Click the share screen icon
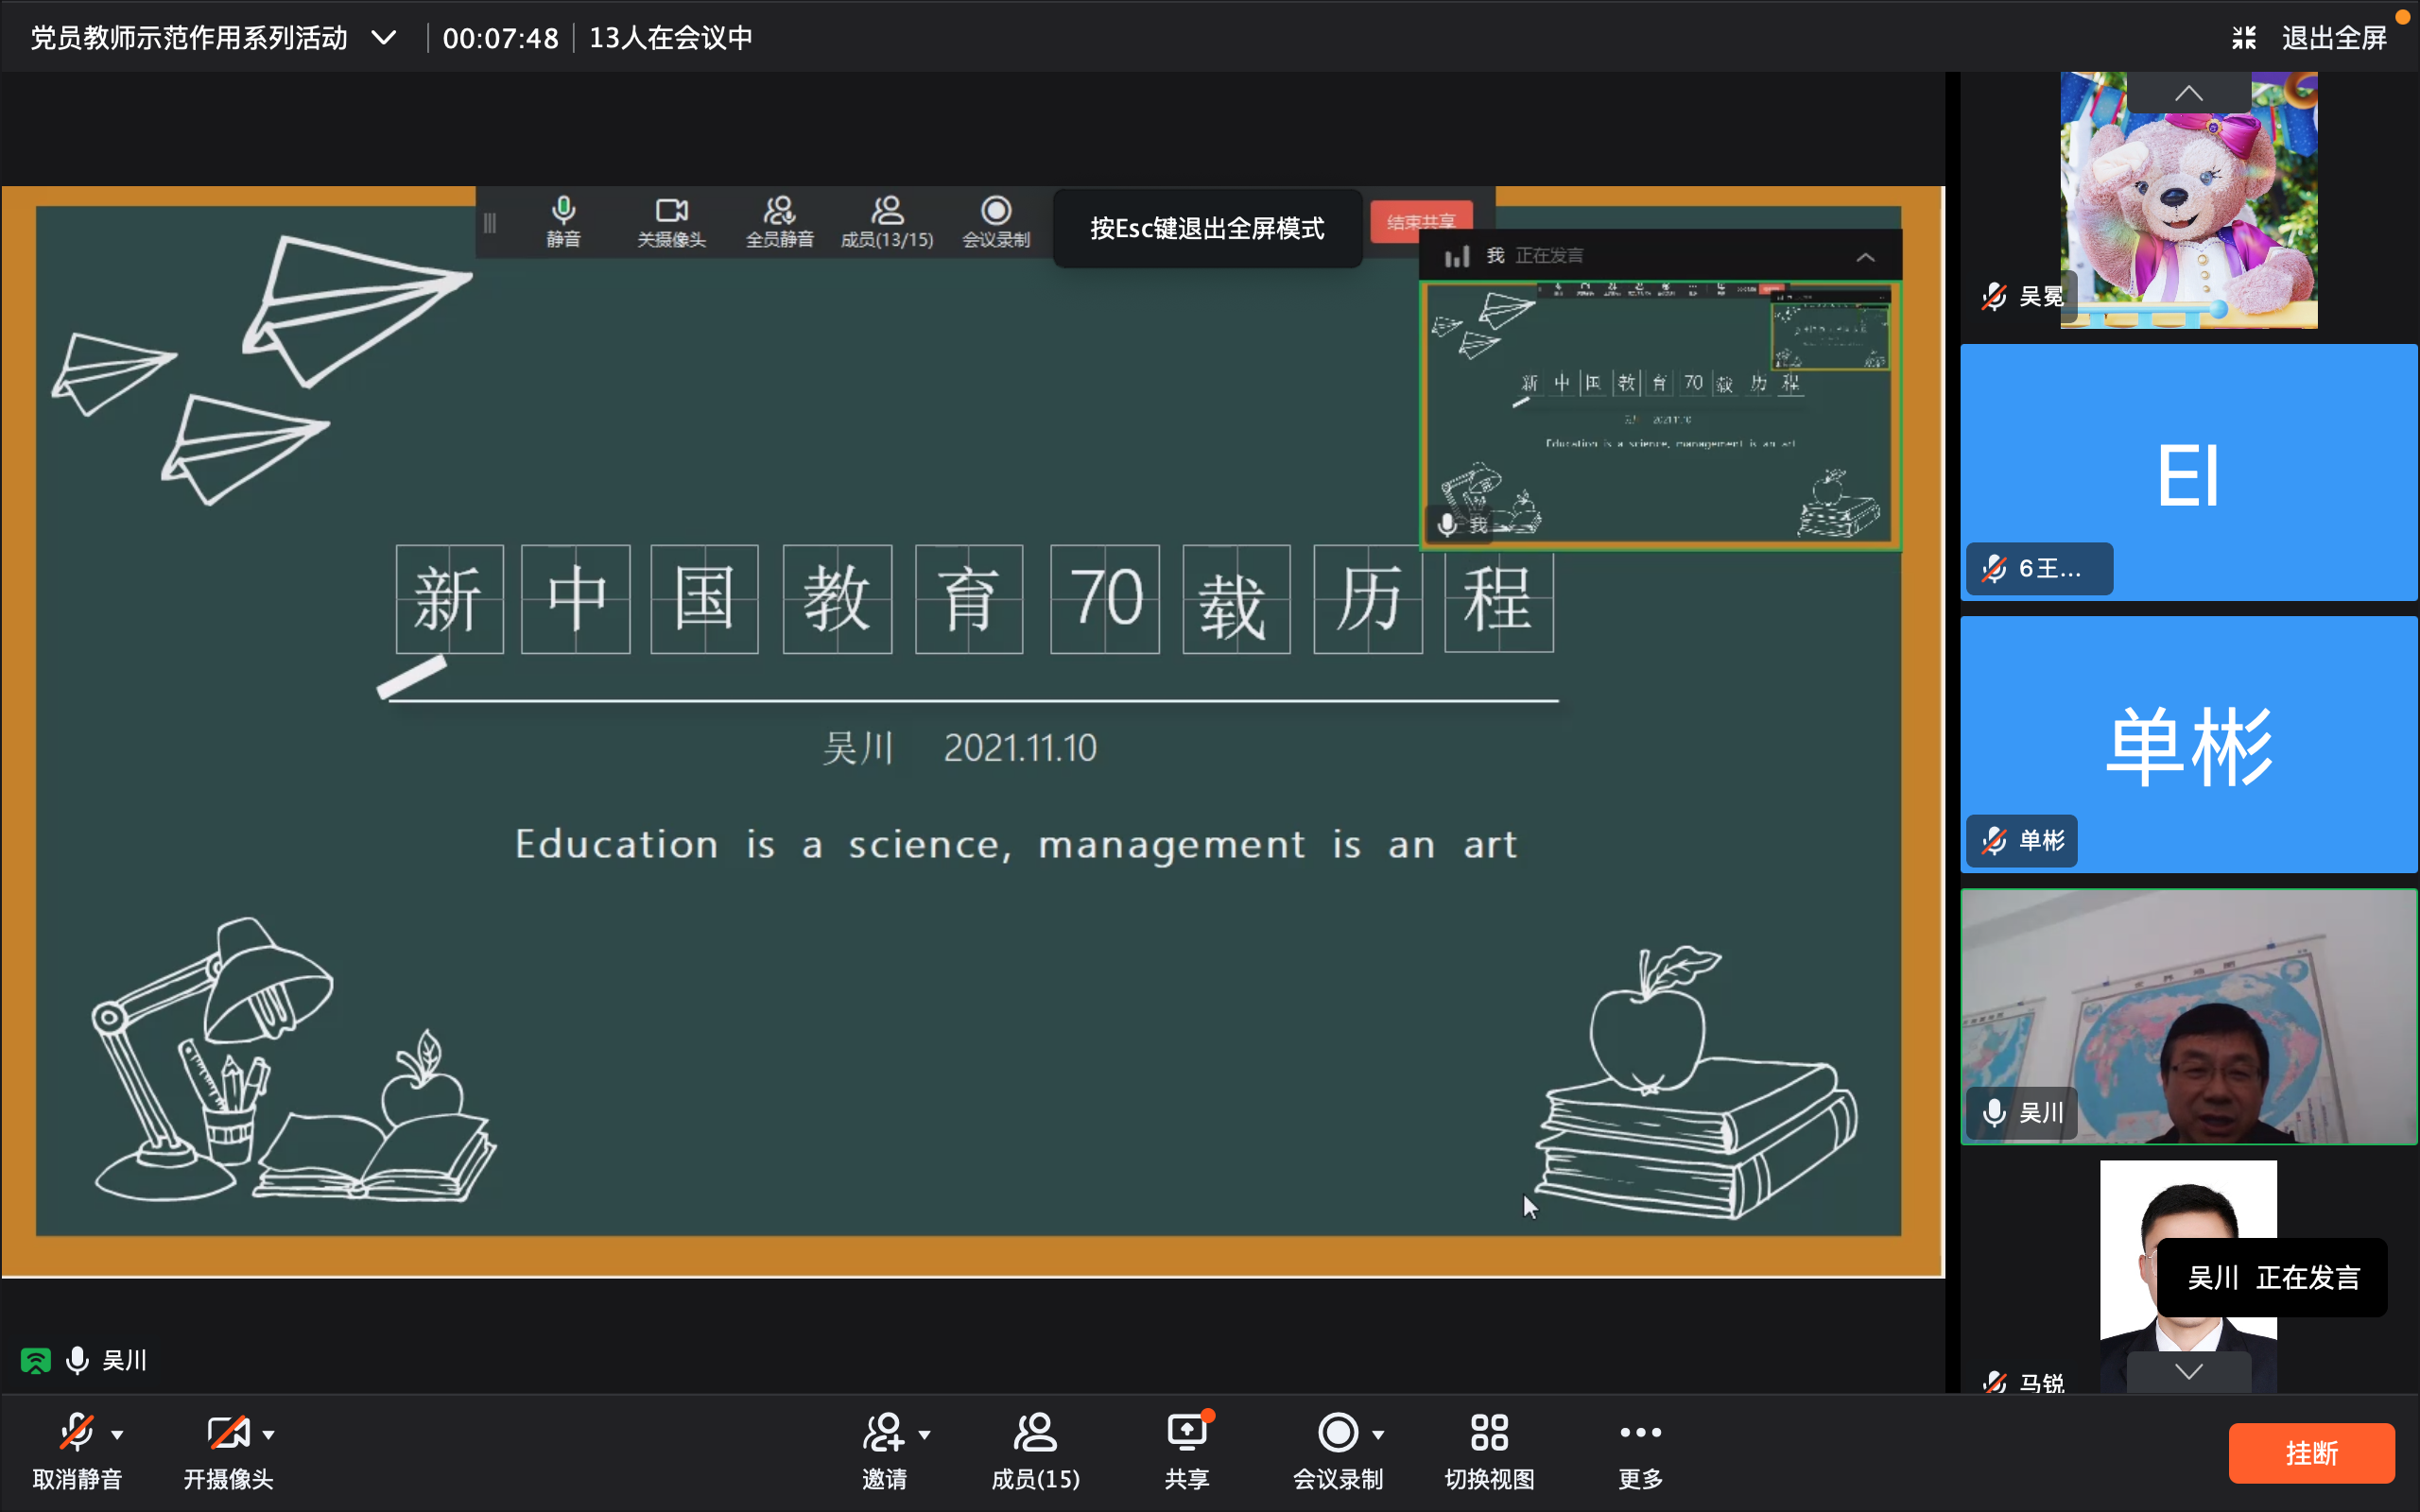This screenshot has width=2420, height=1512. click(1187, 1432)
